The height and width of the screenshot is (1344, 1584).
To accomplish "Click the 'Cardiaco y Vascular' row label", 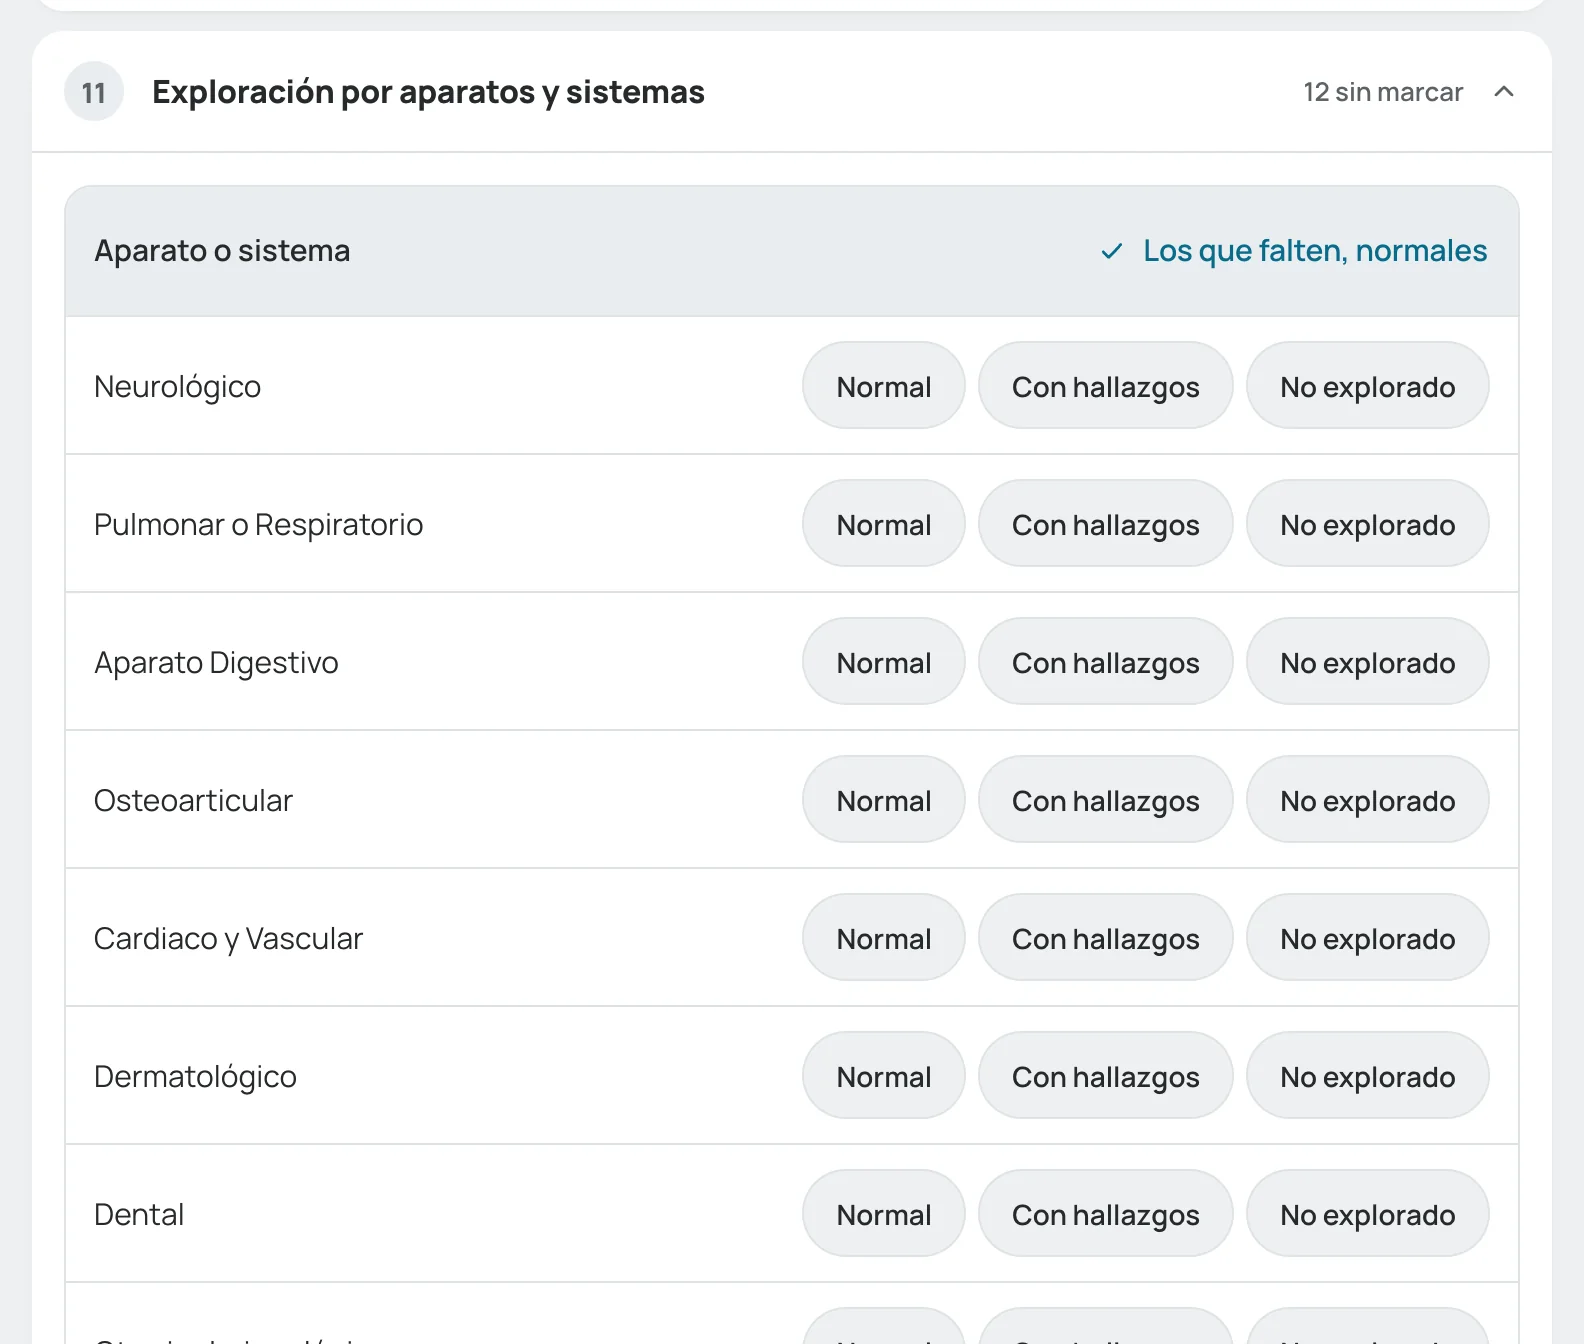I will click(228, 939).
